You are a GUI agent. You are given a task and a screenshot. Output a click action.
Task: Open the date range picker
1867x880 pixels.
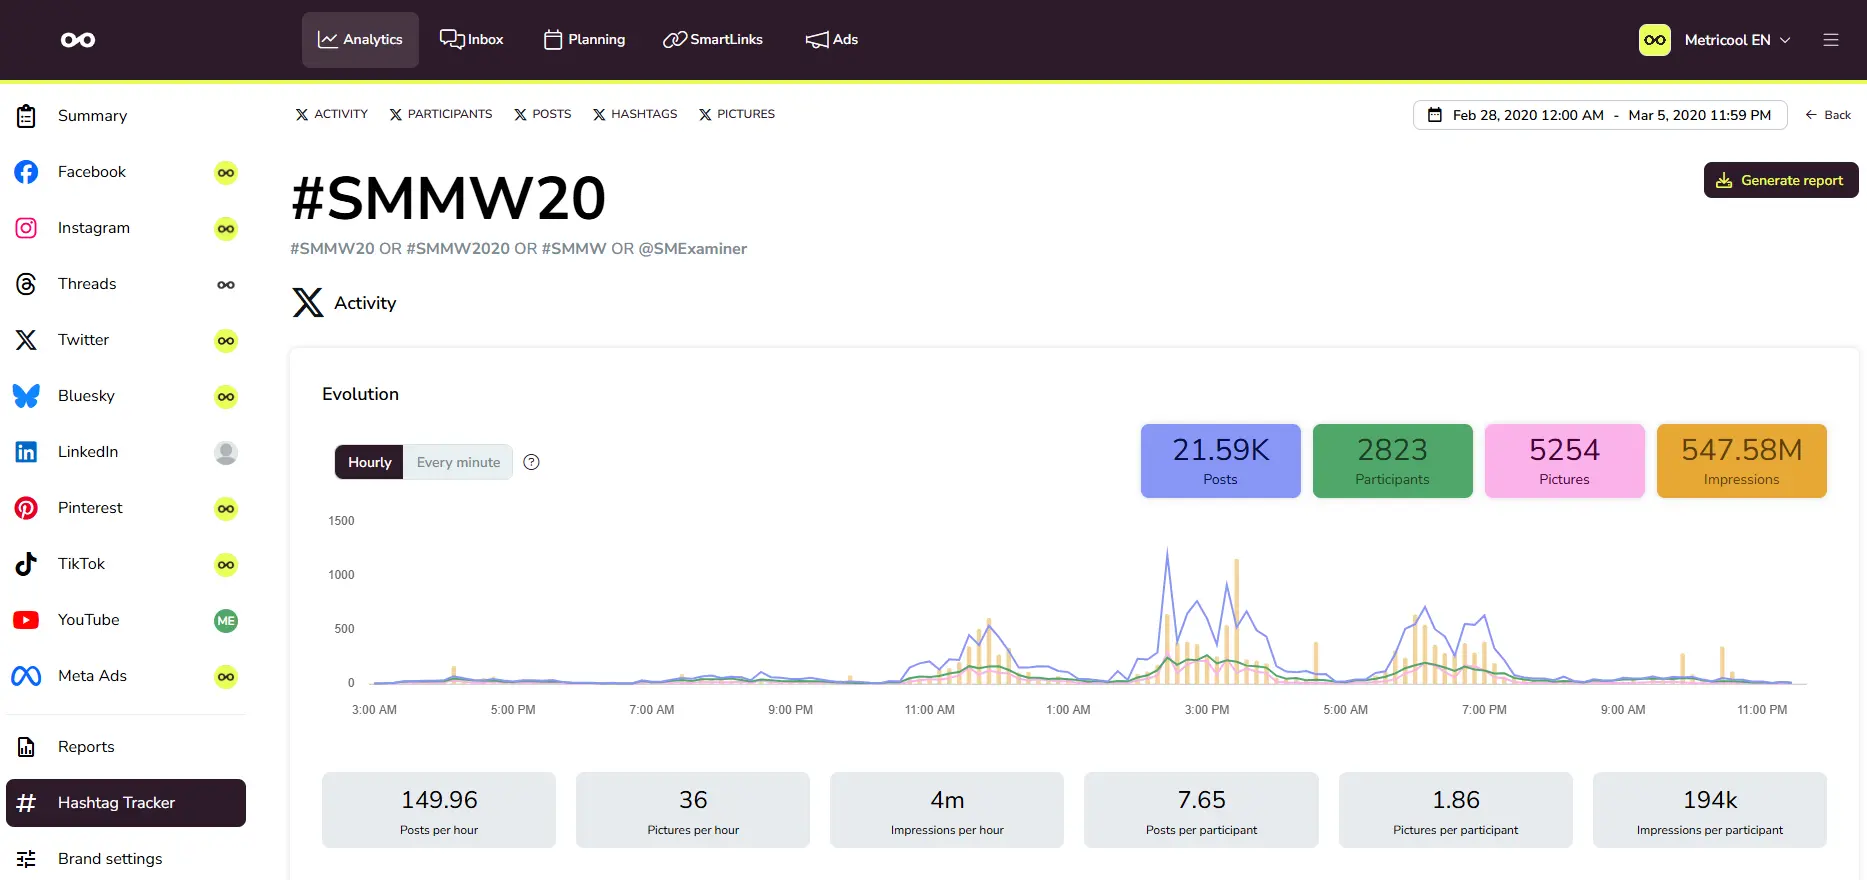click(x=1600, y=115)
